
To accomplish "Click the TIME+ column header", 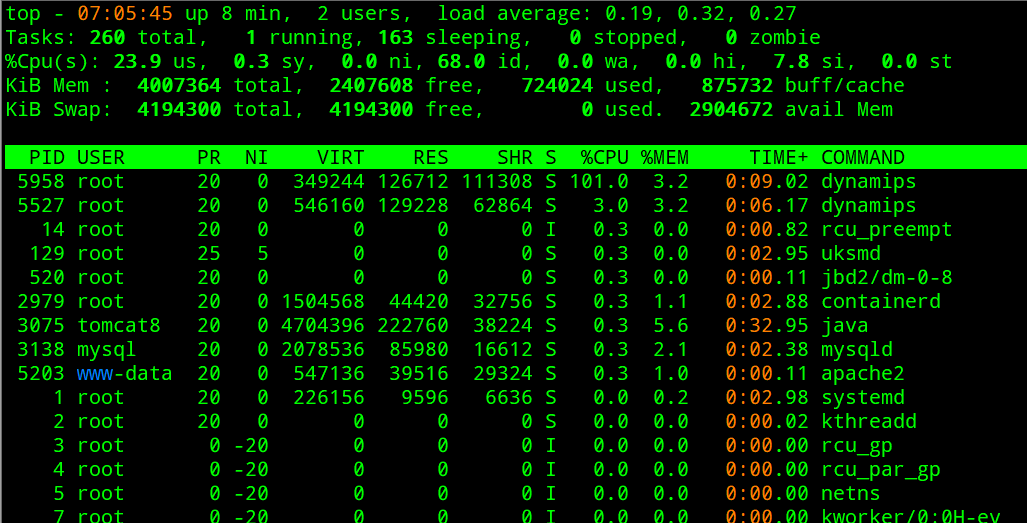I will tap(779, 157).
